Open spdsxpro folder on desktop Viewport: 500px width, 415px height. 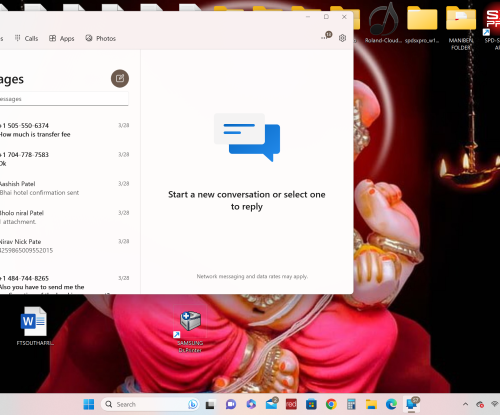pyautogui.click(x=422, y=24)
